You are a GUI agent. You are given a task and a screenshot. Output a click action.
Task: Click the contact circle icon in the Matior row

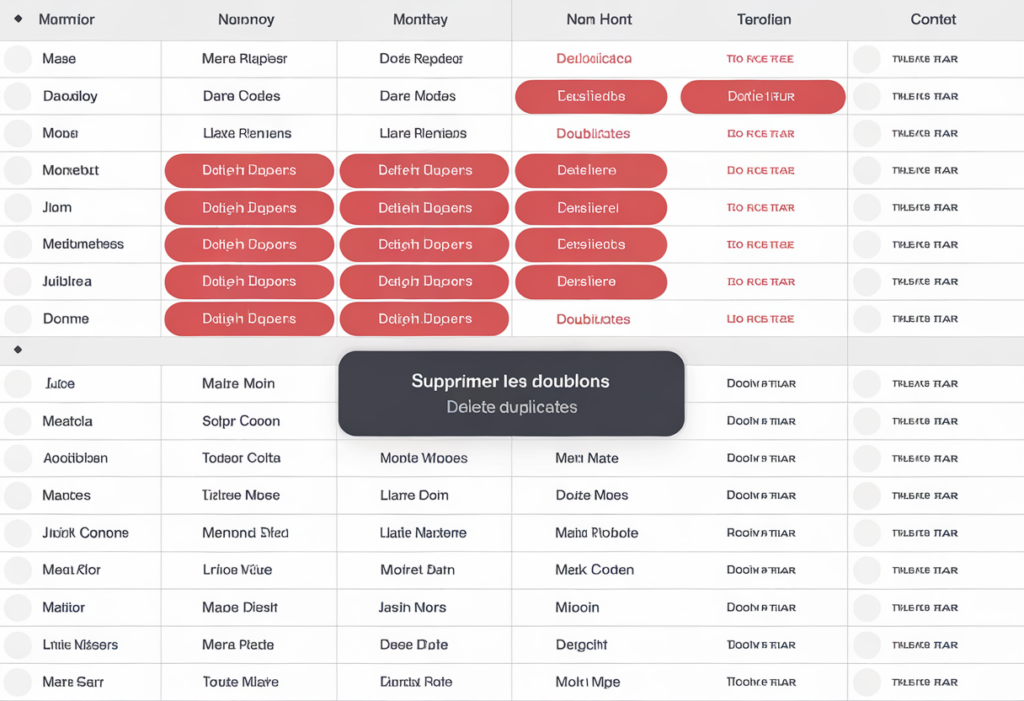867,607
